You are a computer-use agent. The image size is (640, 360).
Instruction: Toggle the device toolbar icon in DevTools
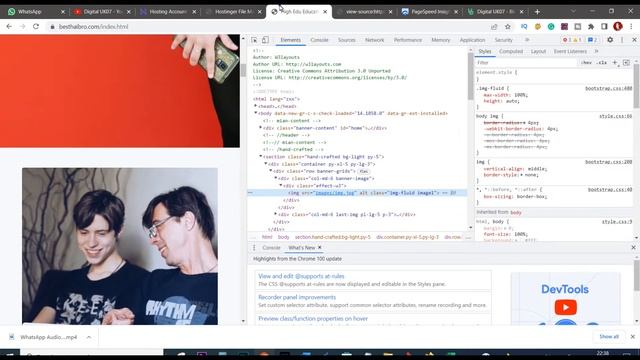point(265,40)
